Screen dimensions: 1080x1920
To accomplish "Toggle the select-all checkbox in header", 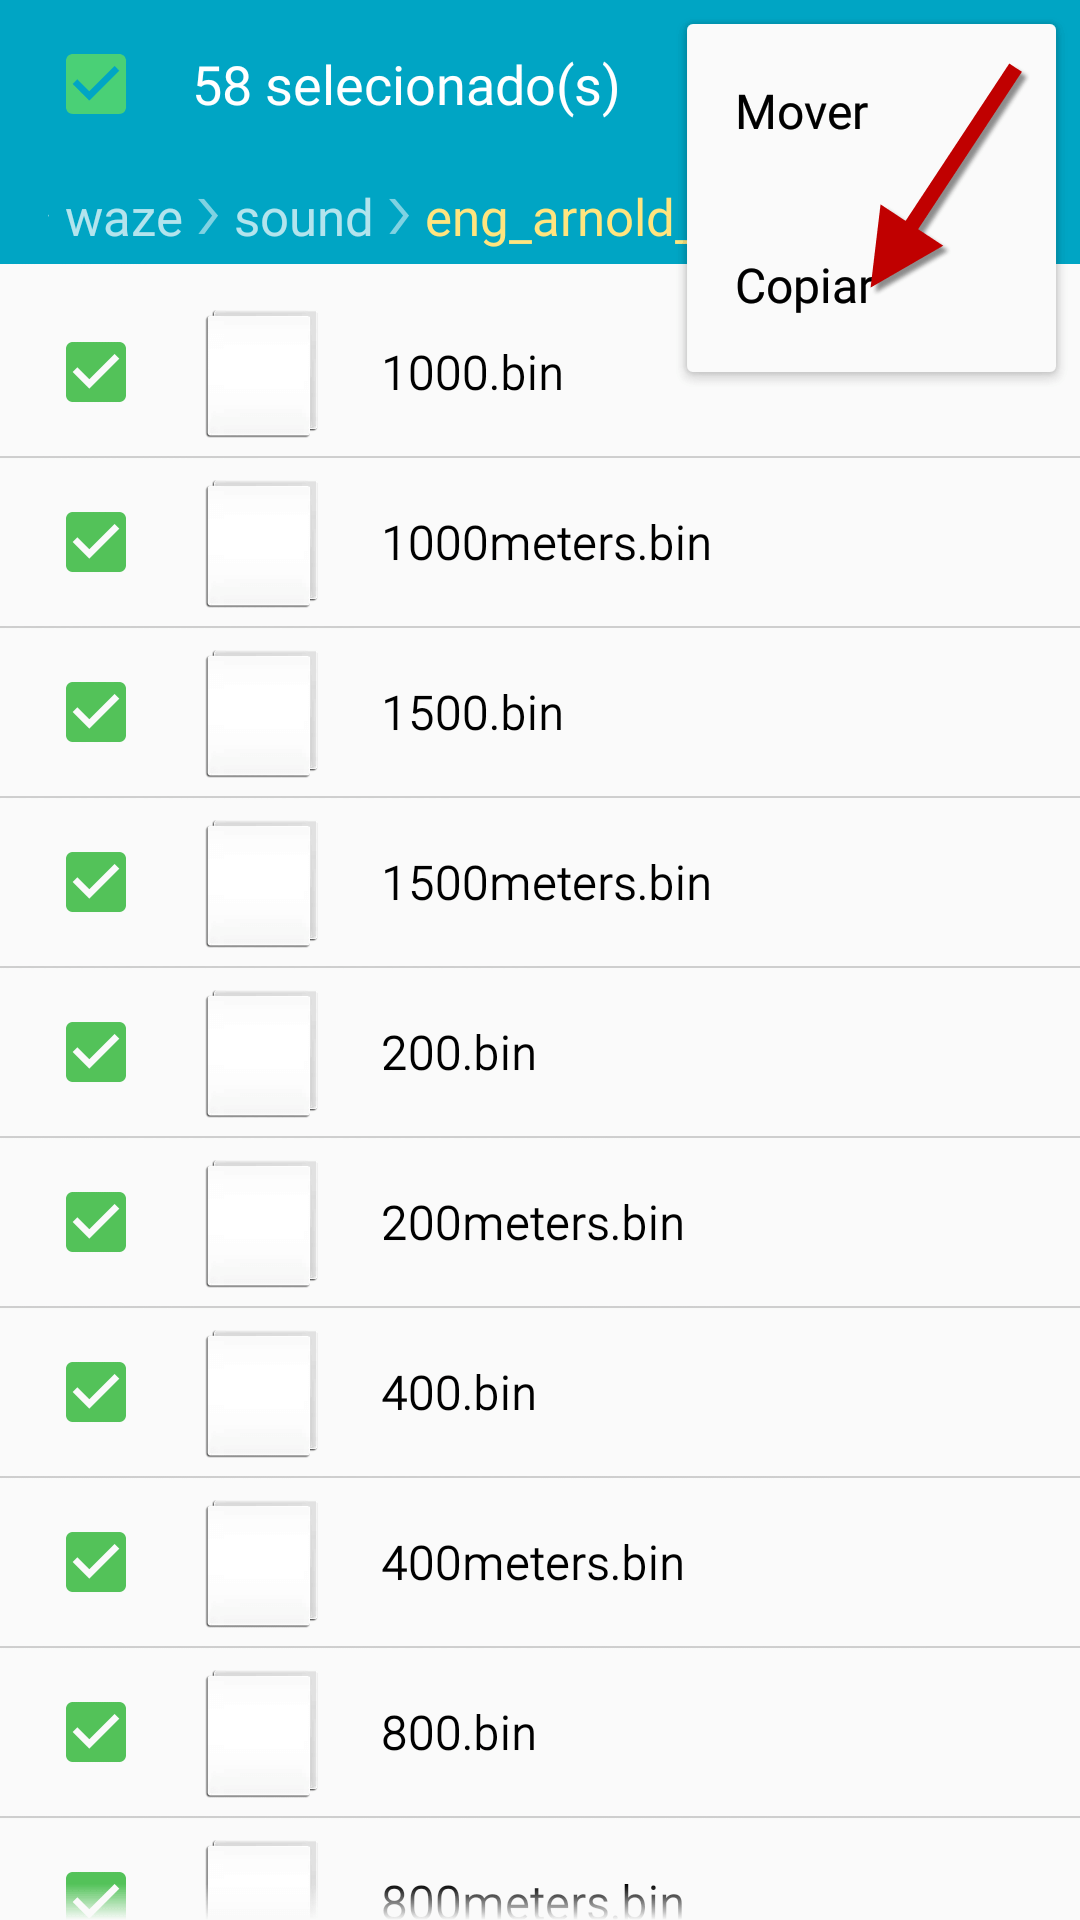I will tap(96, 85).
